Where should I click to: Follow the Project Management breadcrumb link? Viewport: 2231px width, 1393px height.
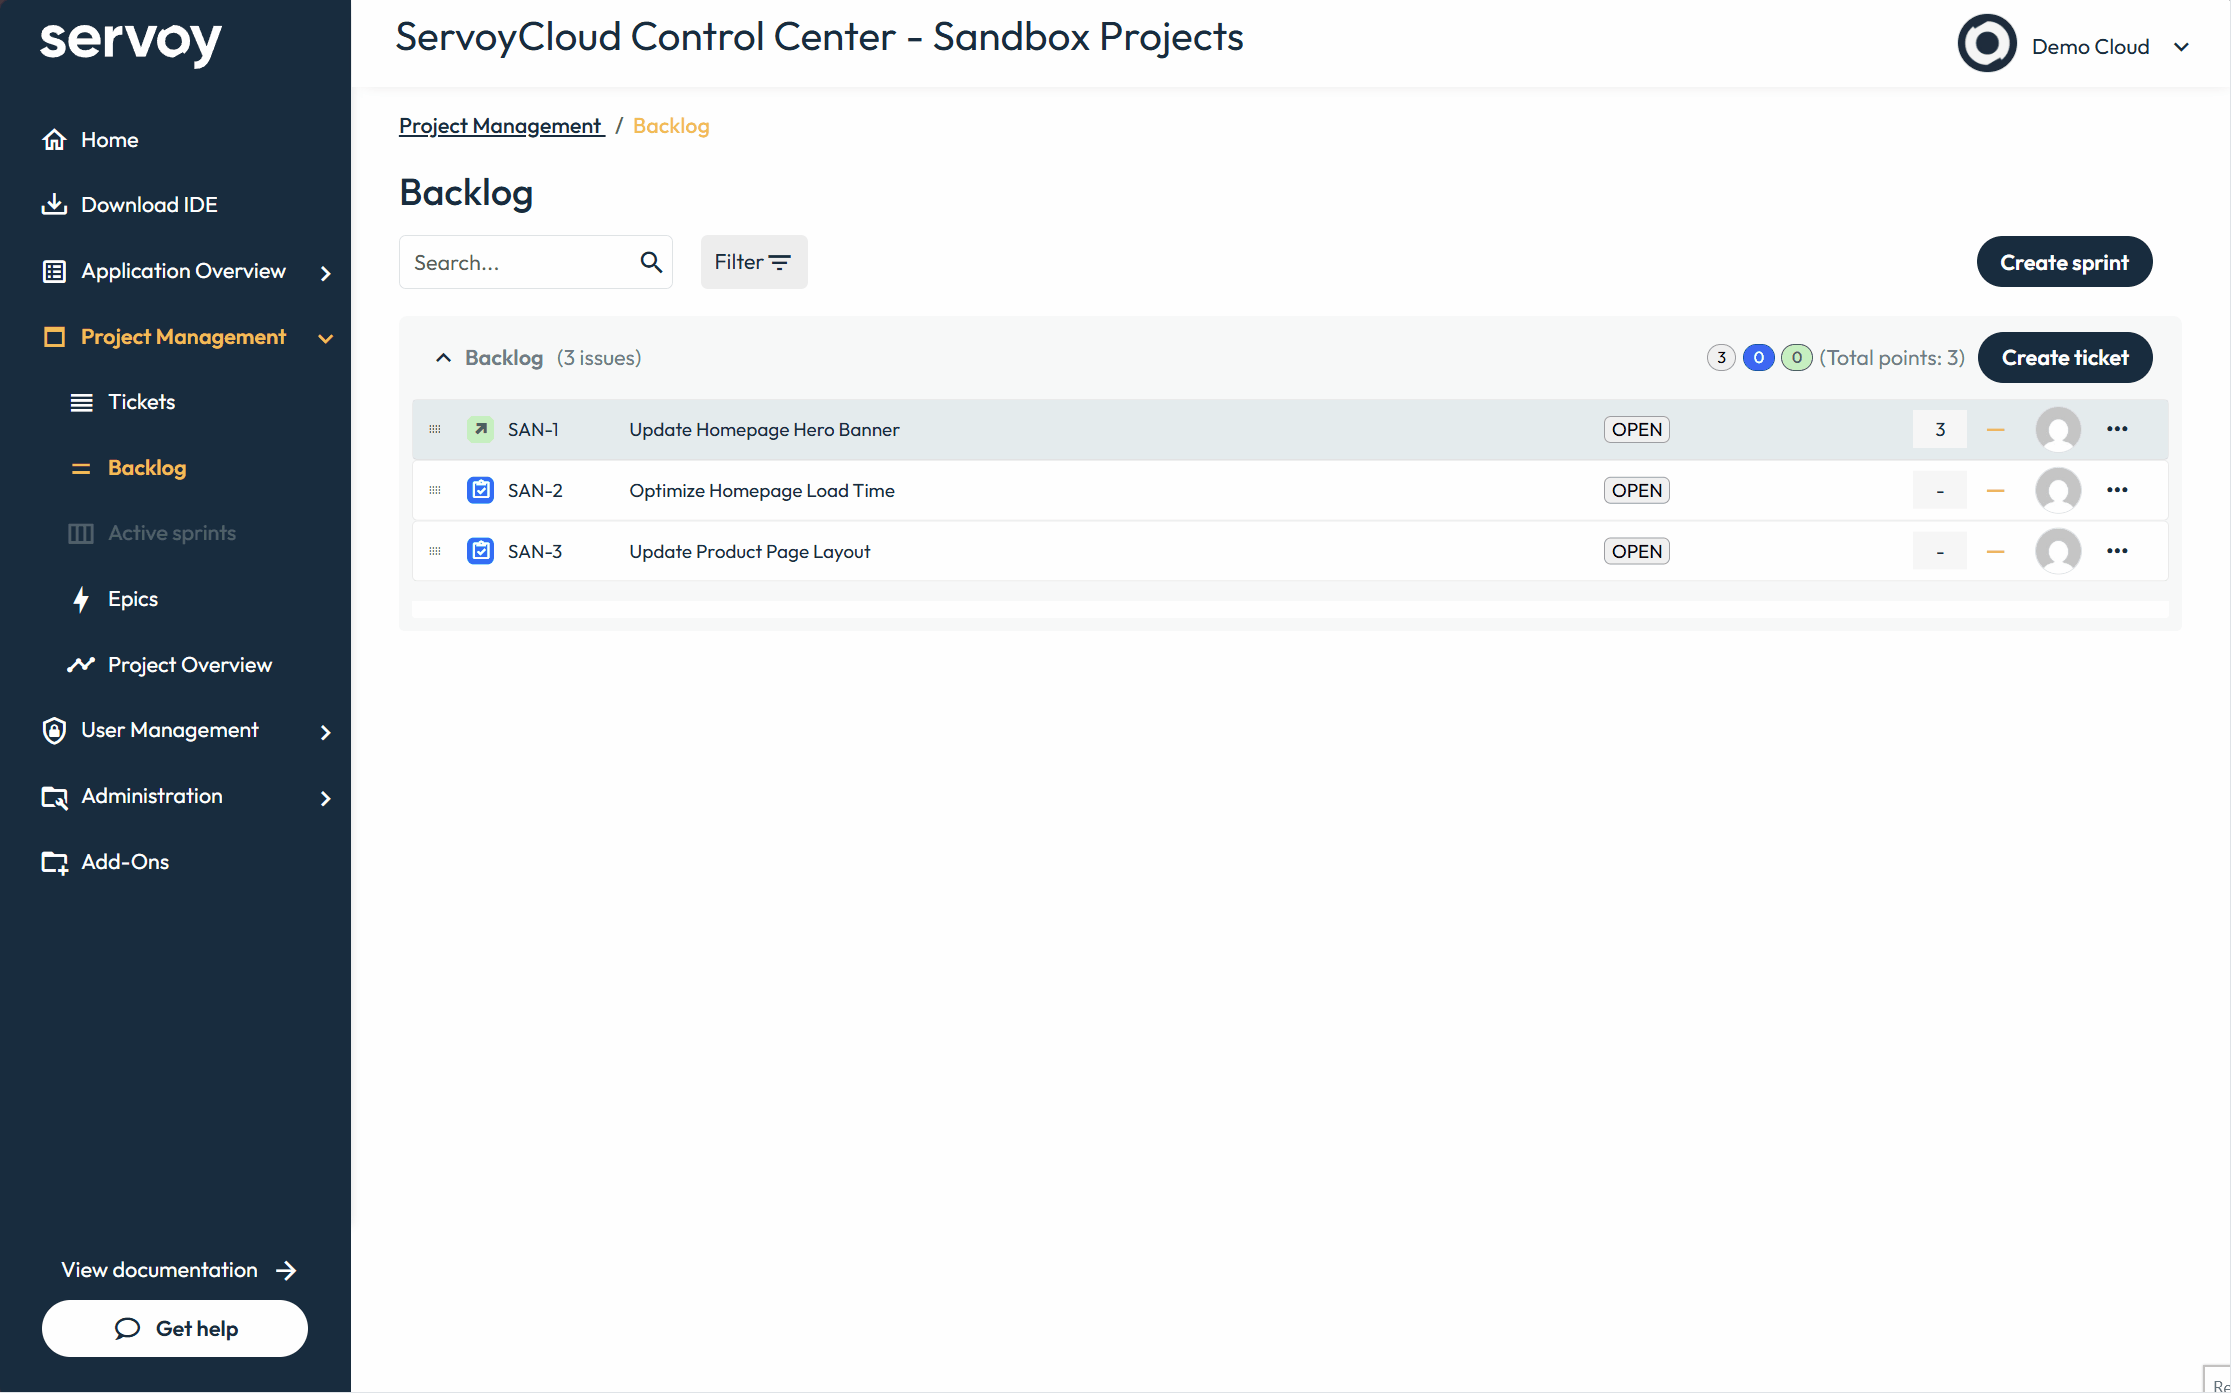[x=500, y=126]
